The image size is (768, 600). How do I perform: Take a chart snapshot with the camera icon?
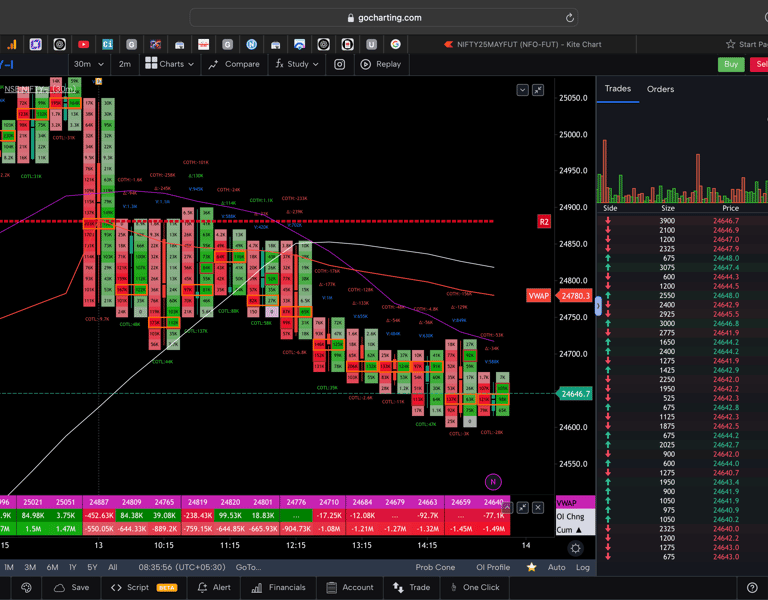click(339, 64)
